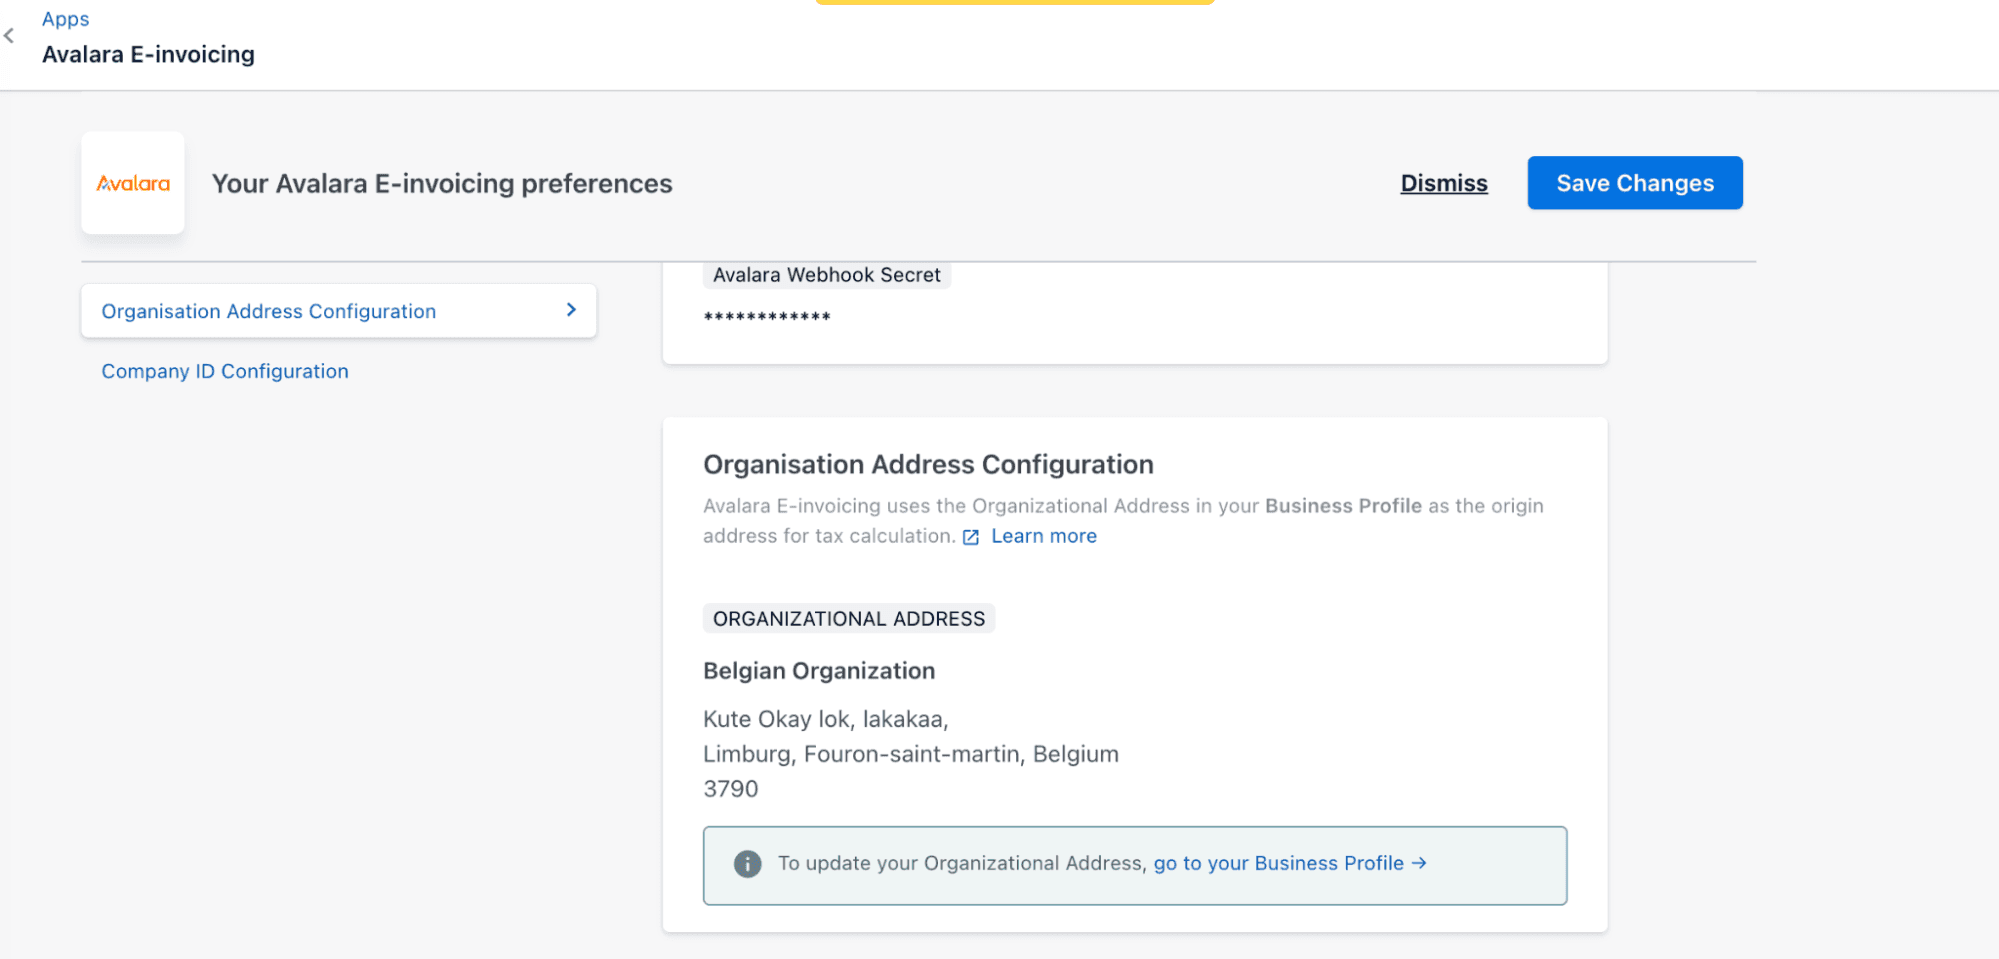The width and height of the screenshot is (1999, 959).
Task: Click the external link icon before Learn more
Action: 970,537
